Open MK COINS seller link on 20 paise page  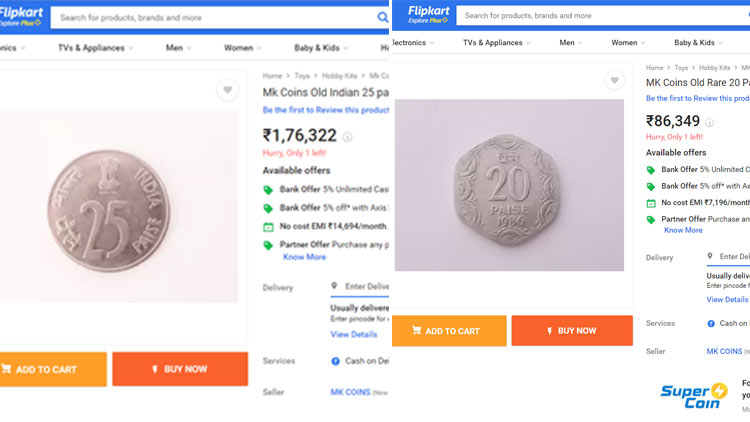pyautogui.click(x=725, y=351)
